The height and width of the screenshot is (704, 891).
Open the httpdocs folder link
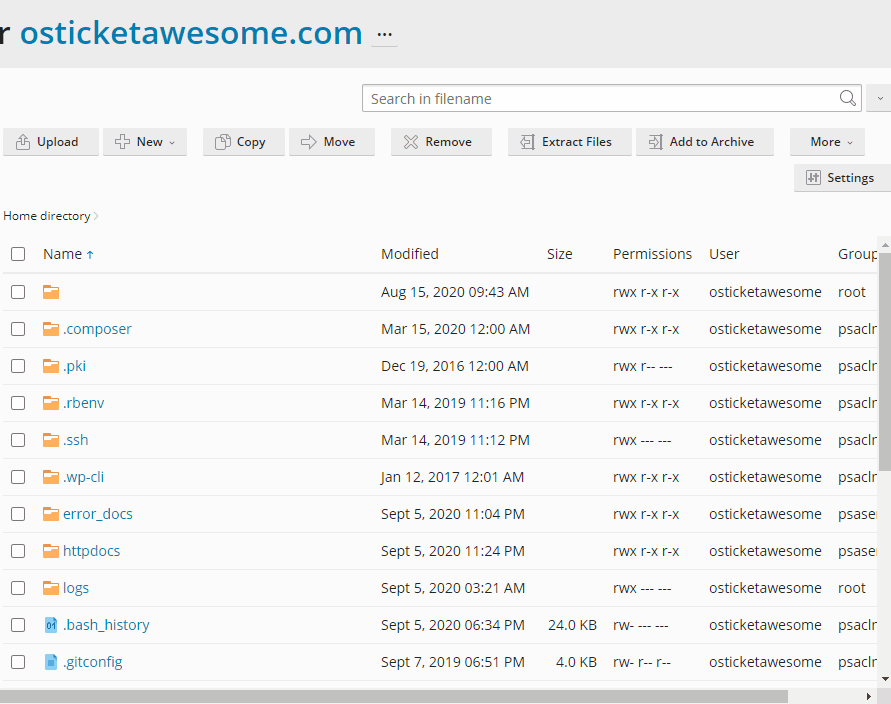91,551
